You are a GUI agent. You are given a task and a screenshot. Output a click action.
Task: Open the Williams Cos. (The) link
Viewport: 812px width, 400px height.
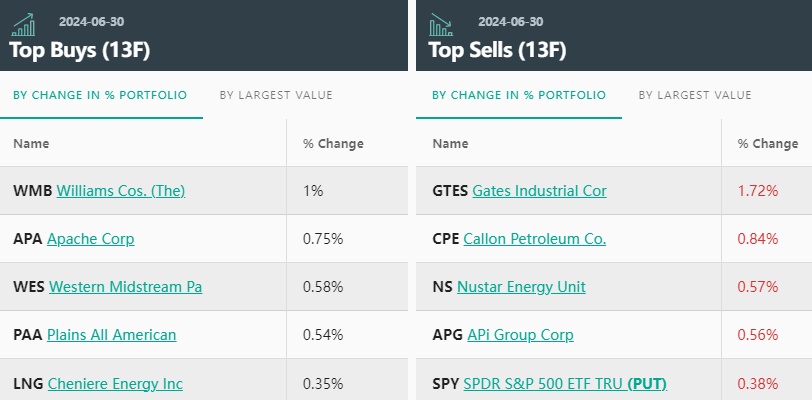coord(121,190)
